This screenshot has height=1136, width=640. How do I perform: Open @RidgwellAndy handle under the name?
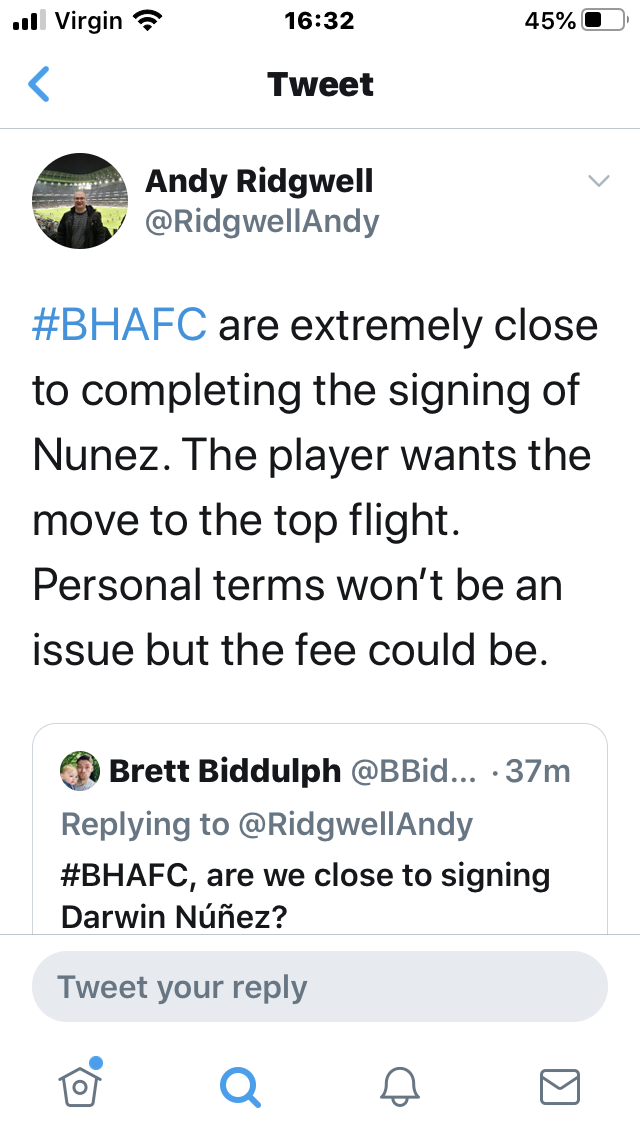pyautogui.click(x=262, y=222)
